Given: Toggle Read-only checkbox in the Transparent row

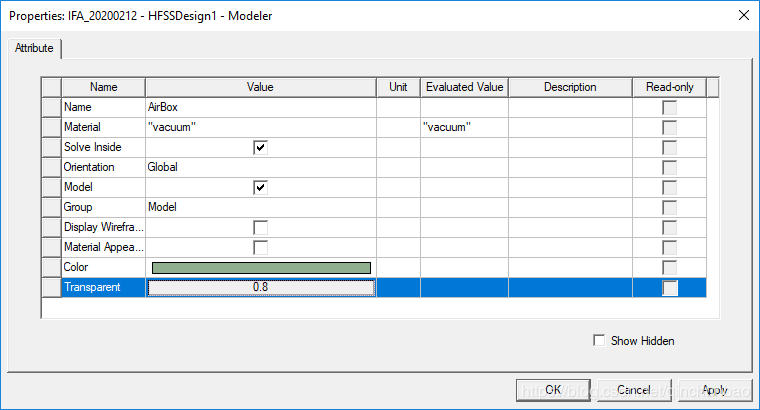Looking at the screenshot, I should pos(669,288).
